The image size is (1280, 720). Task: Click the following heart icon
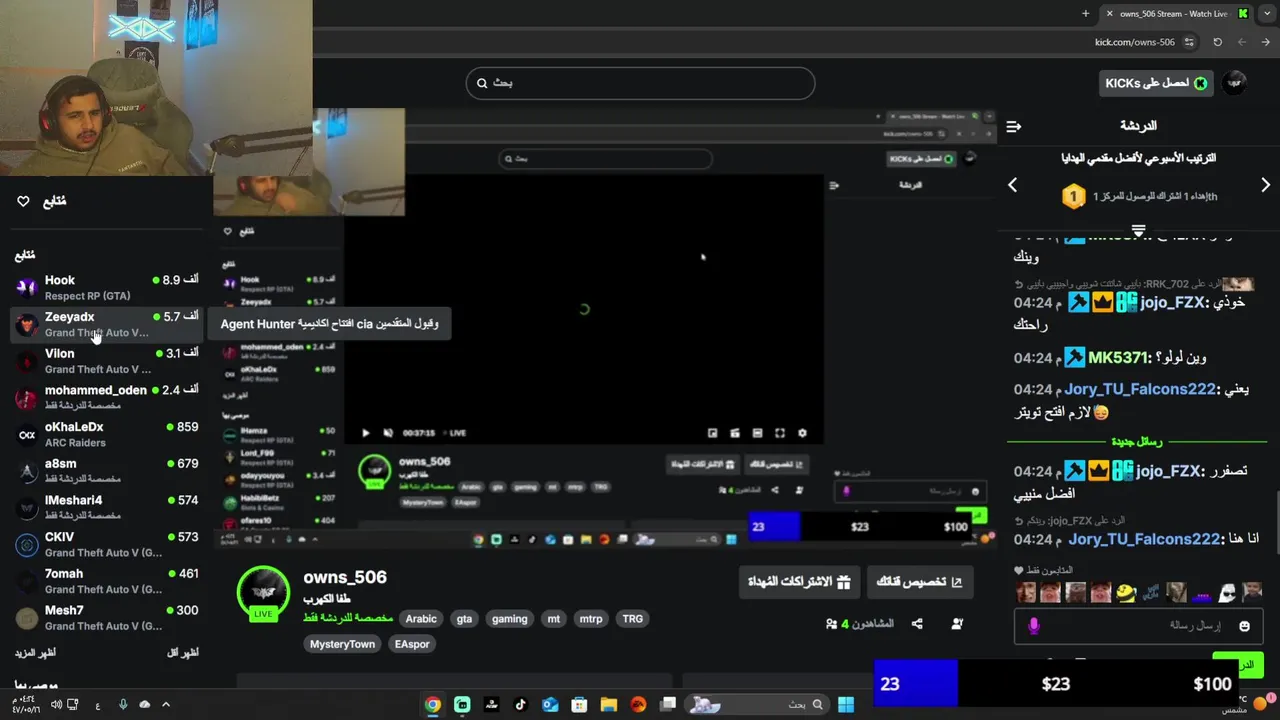23,201
